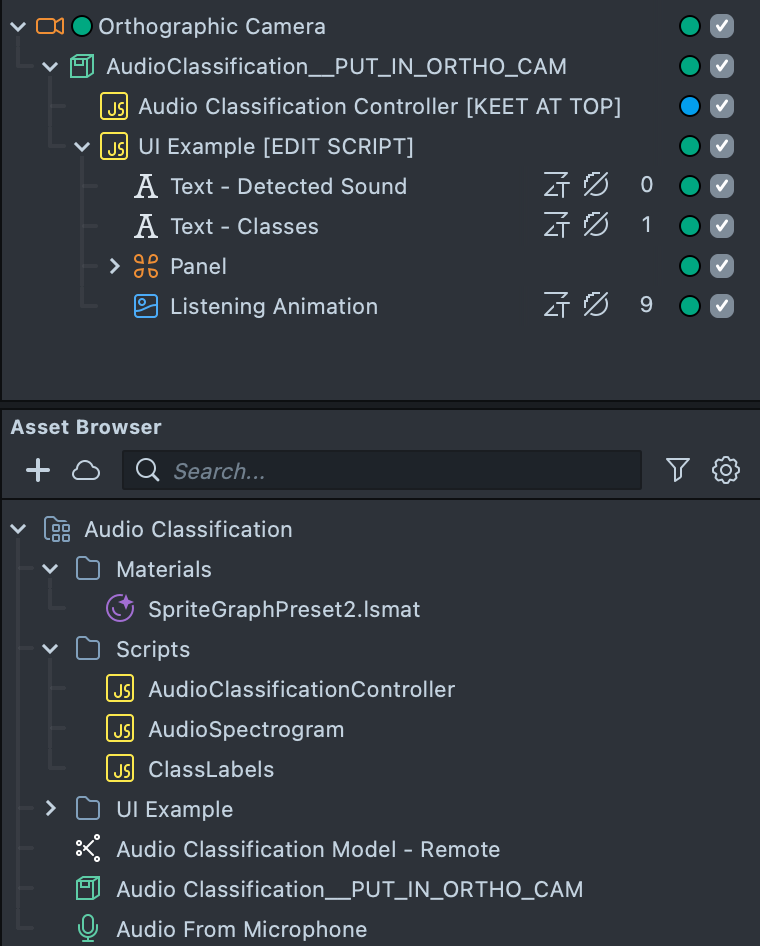Screen dimensions: 760x946
Task: Collapse the Orthographic Camera tree
Action: [x=16, y=26]
